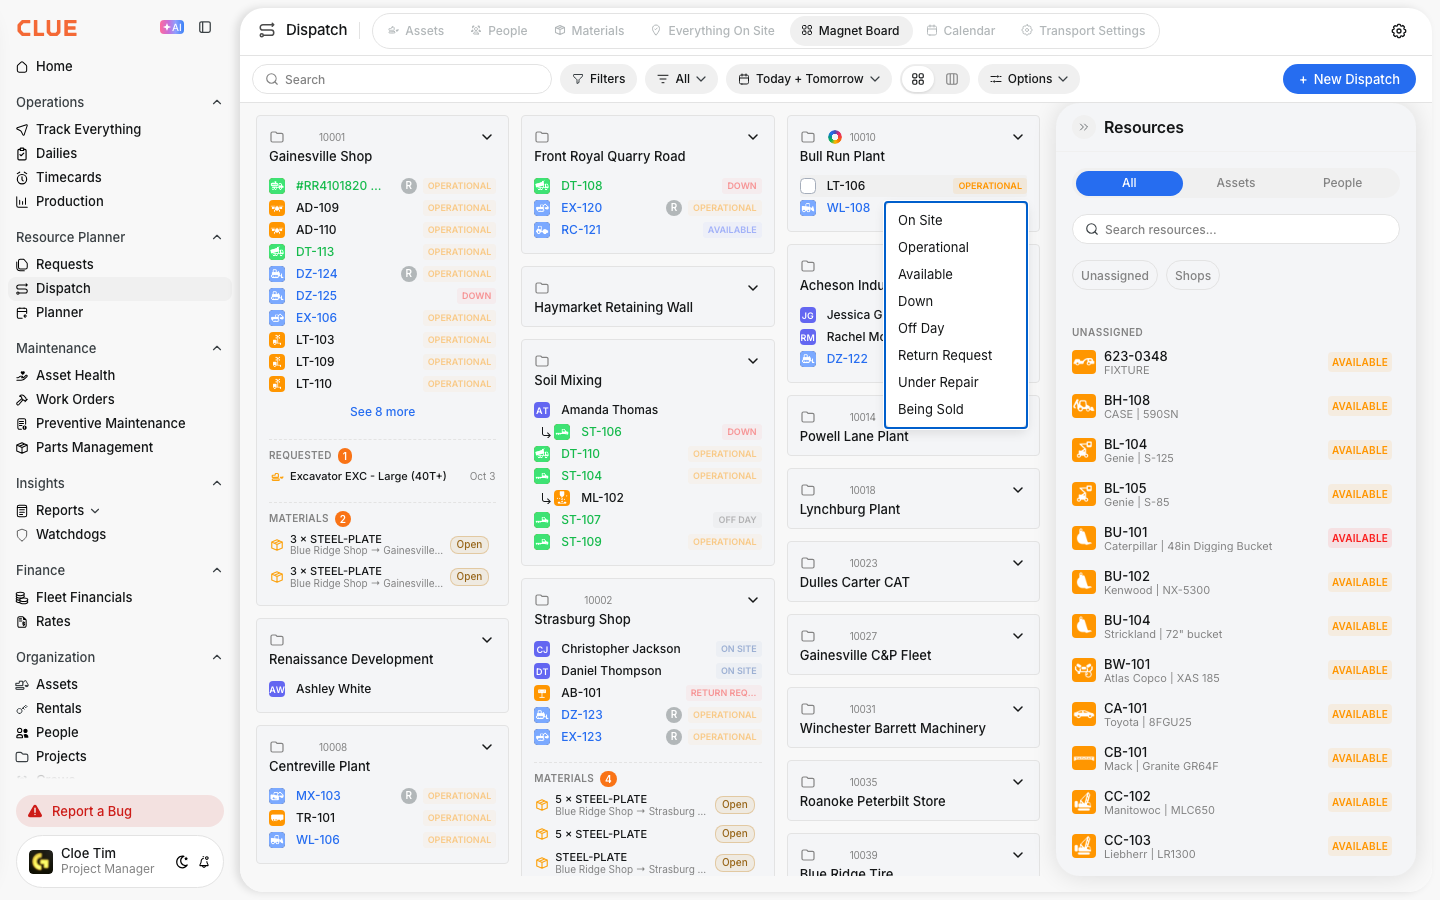Click the BL-104 boom lift icon

pos(1084,450)
